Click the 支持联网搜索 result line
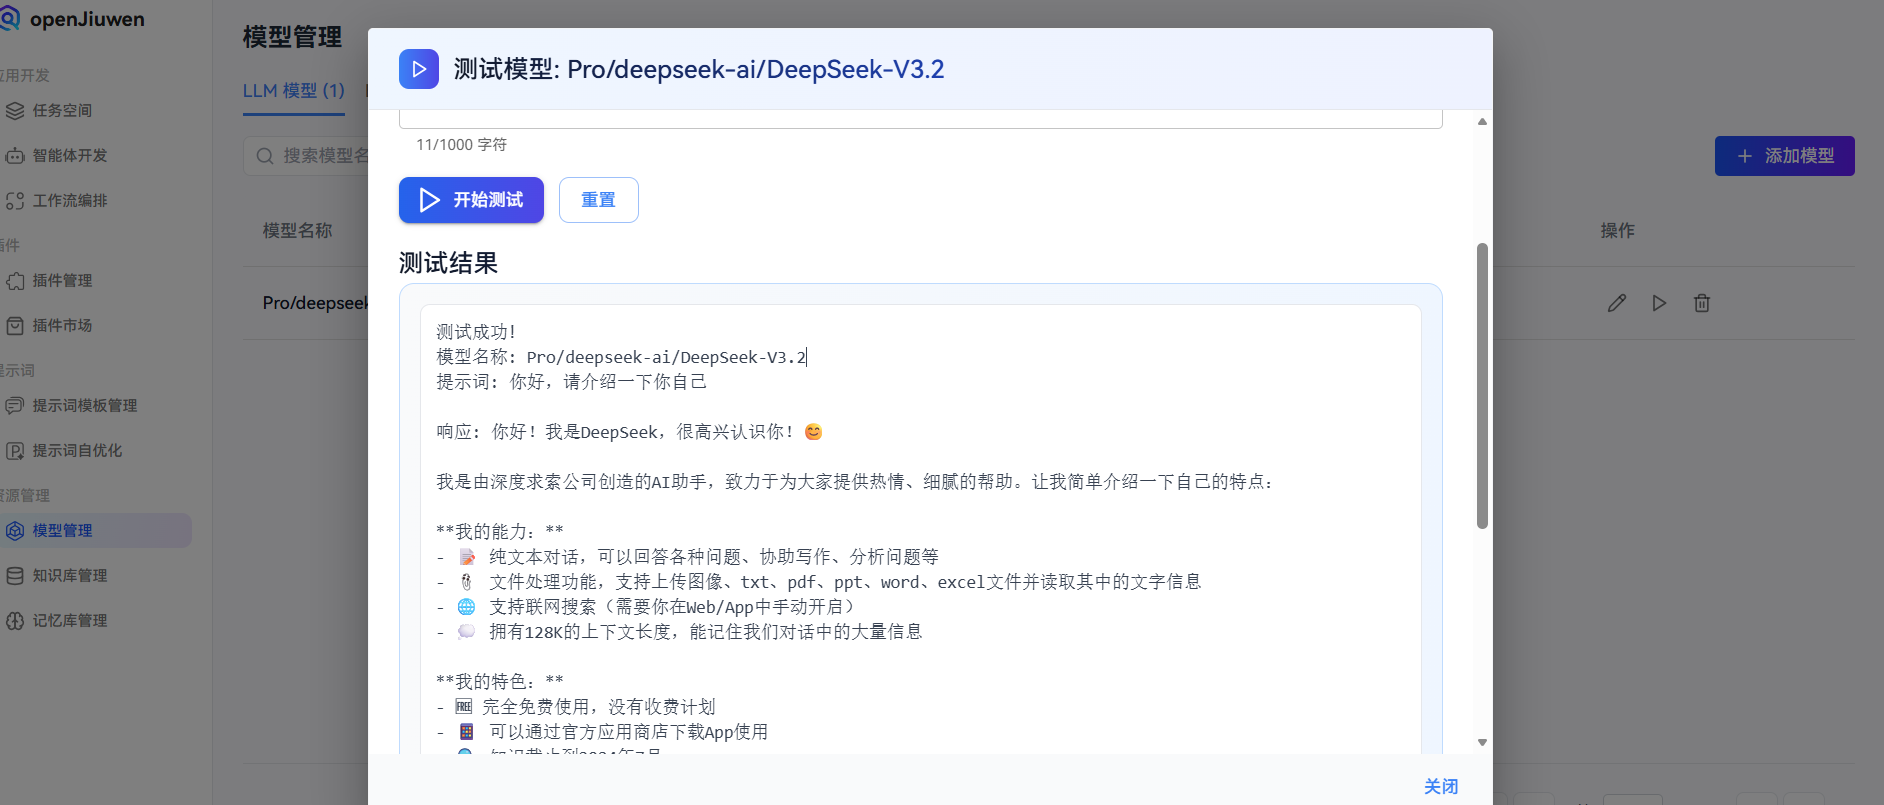 [x=646, y=607]
